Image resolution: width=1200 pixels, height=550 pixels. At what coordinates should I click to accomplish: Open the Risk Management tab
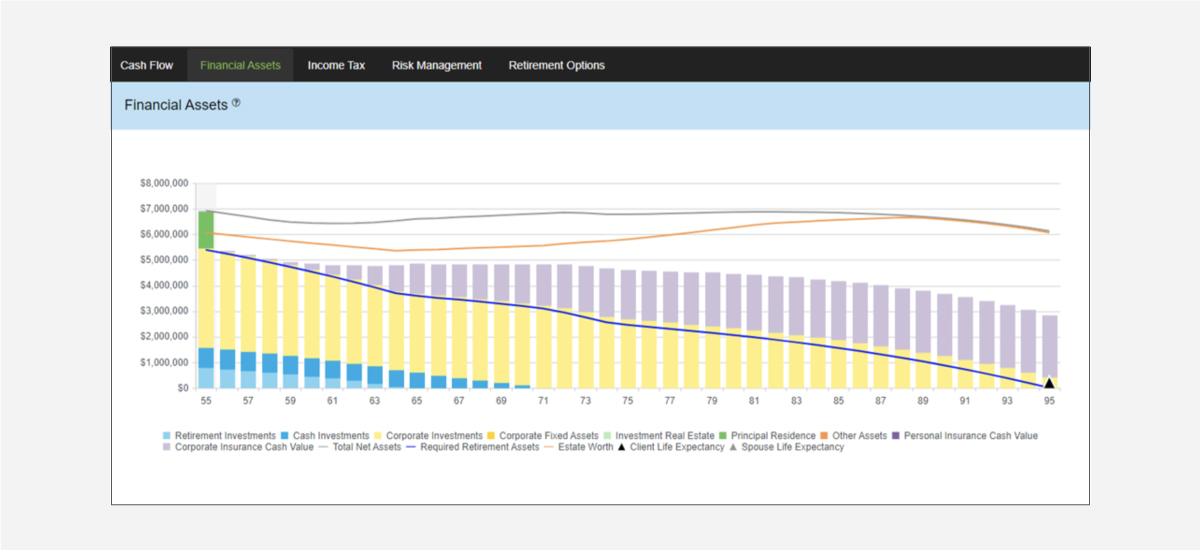(x=437, y=65)
